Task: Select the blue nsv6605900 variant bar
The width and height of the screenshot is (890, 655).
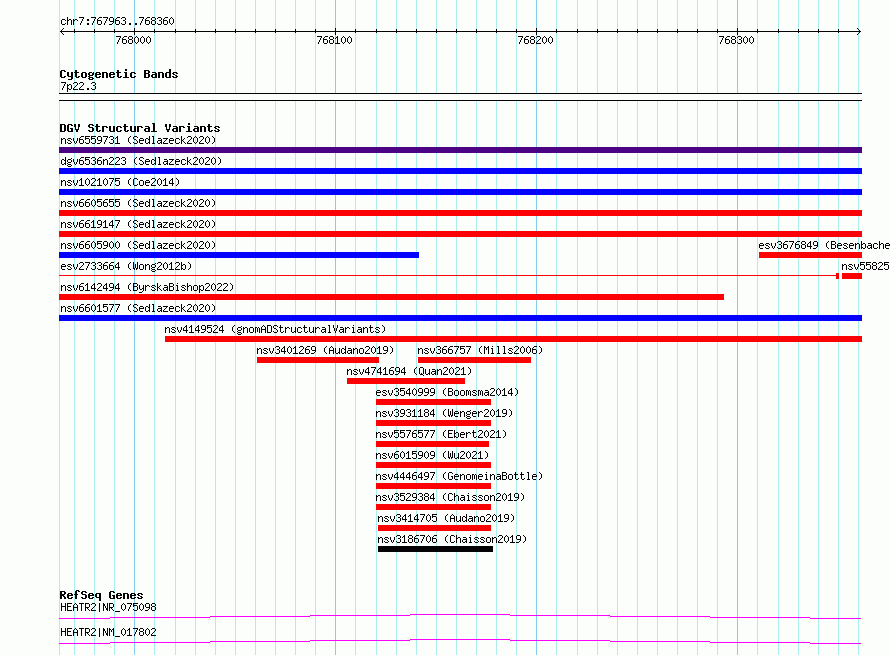Action: 239,255
